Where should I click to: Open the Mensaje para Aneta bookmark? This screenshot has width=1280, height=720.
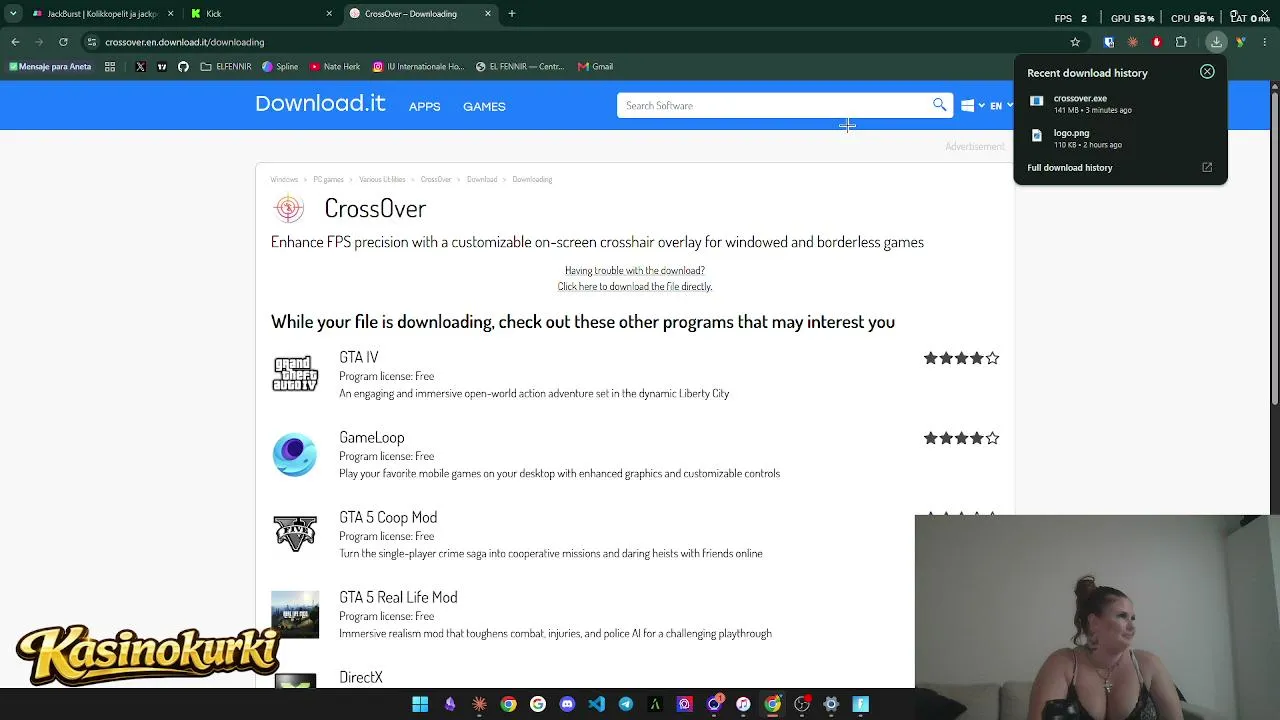(x=50, y=67)
